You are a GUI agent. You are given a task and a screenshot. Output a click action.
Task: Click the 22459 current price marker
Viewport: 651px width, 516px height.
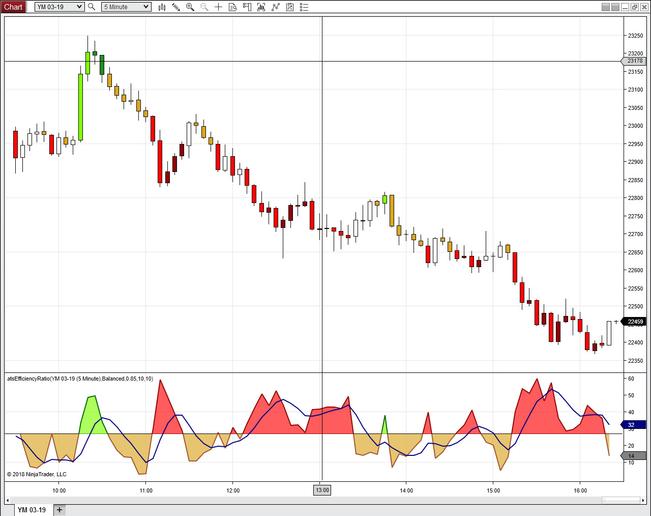click(x=635, y=321)
